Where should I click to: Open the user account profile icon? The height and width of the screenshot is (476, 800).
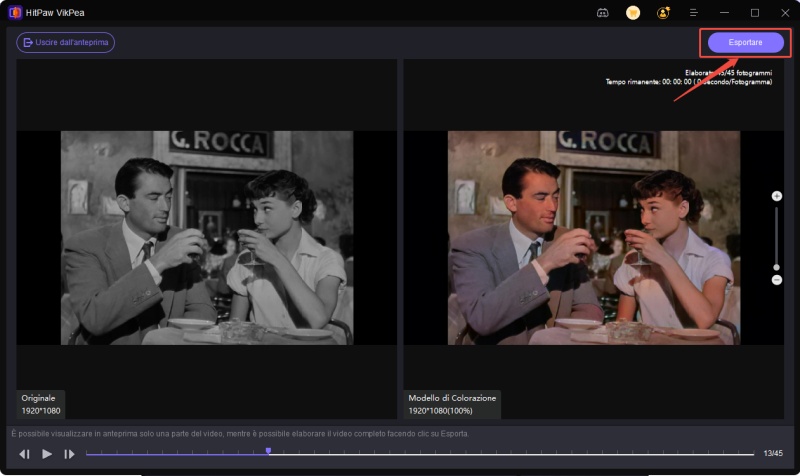click(x=663, y=13)
